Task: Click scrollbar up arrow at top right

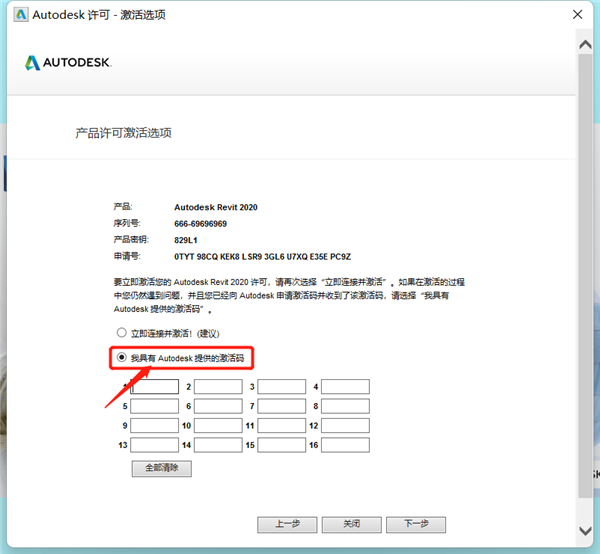Action: point(585,46)
